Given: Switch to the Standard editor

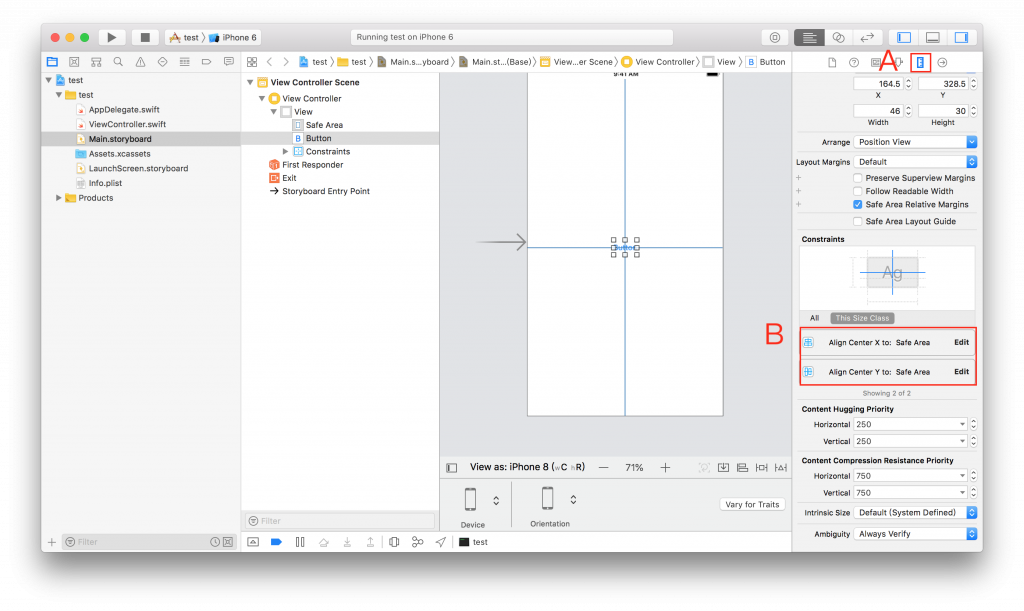Looking at the screenshot, I should pos(809,37).
